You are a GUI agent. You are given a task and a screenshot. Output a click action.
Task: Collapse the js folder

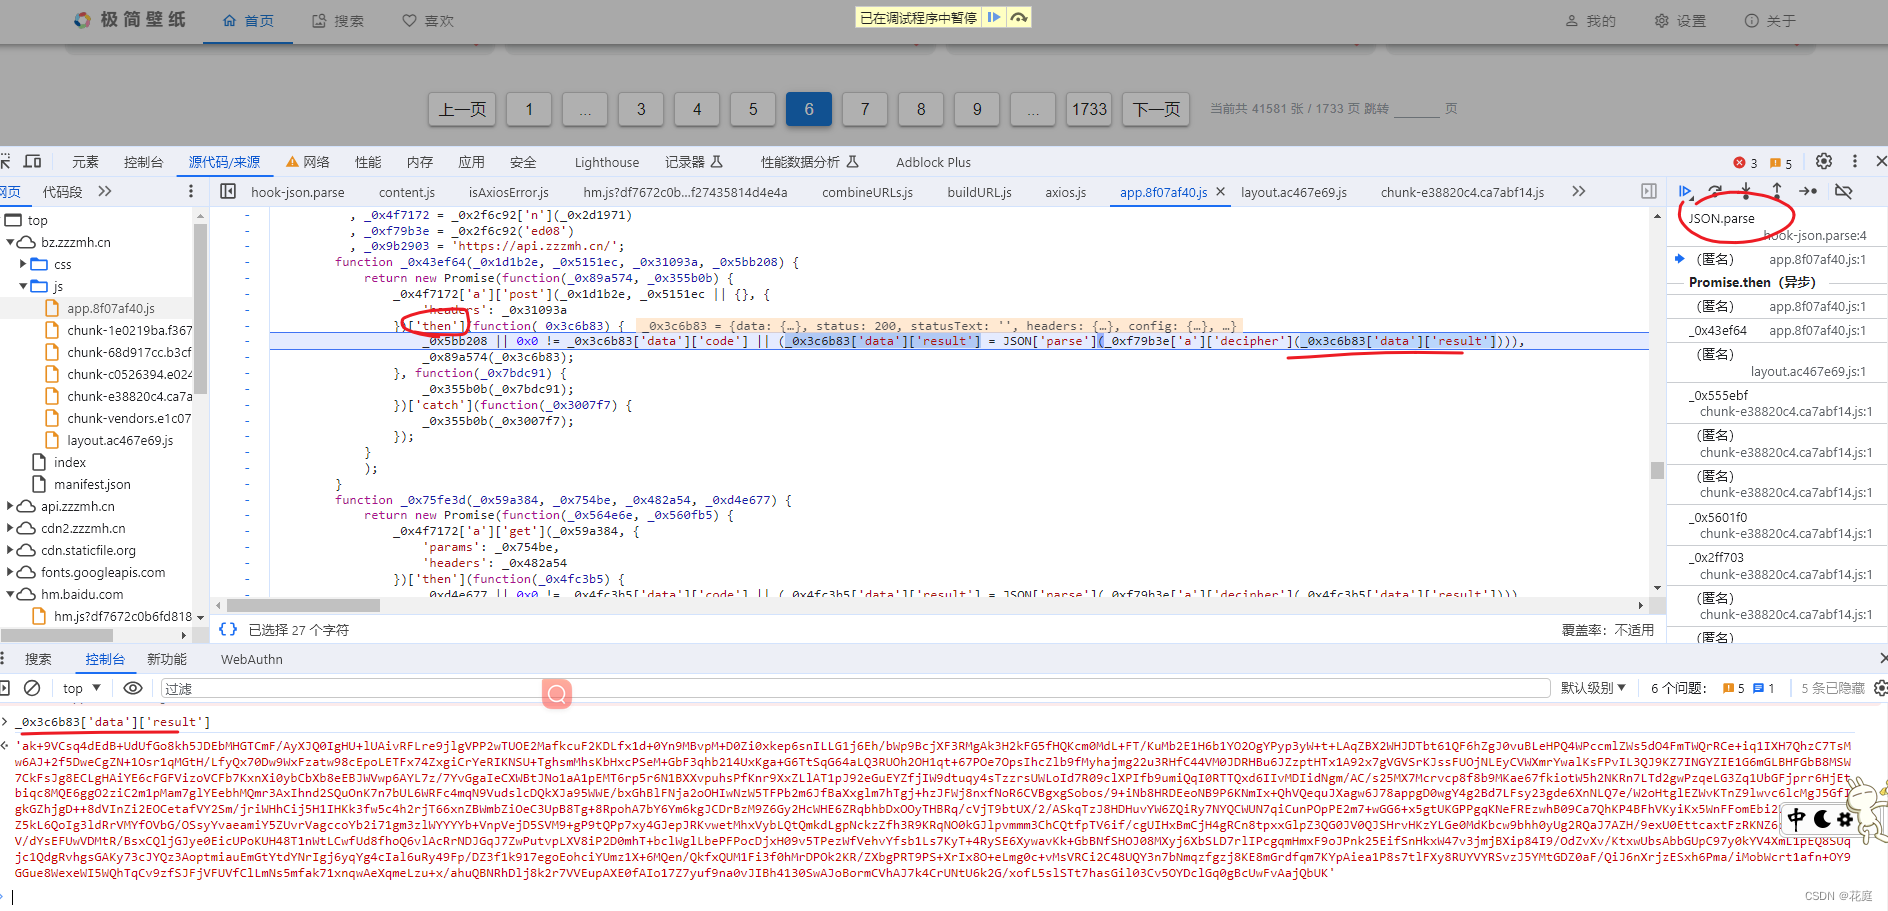[x=23, y=286]
